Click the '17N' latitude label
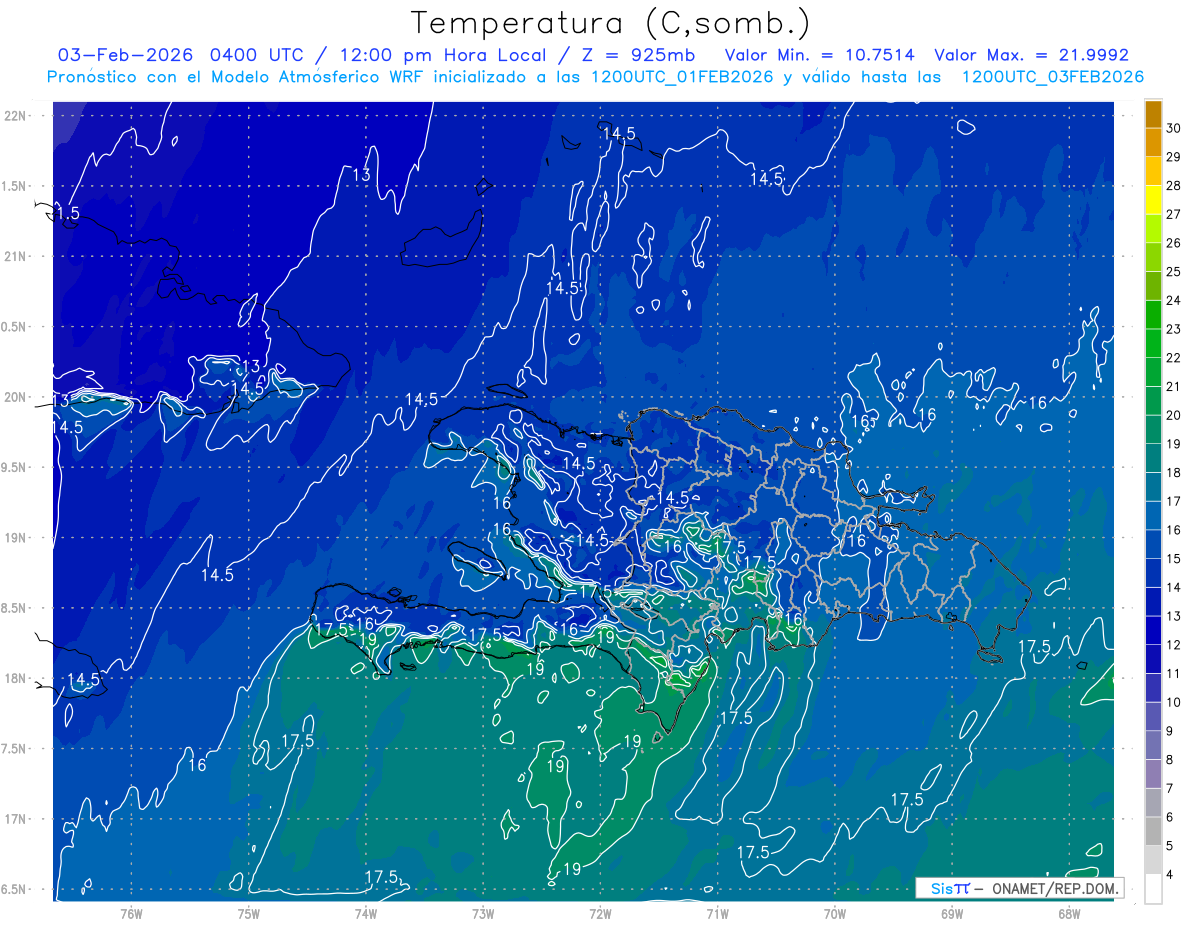 click(14, 819)
